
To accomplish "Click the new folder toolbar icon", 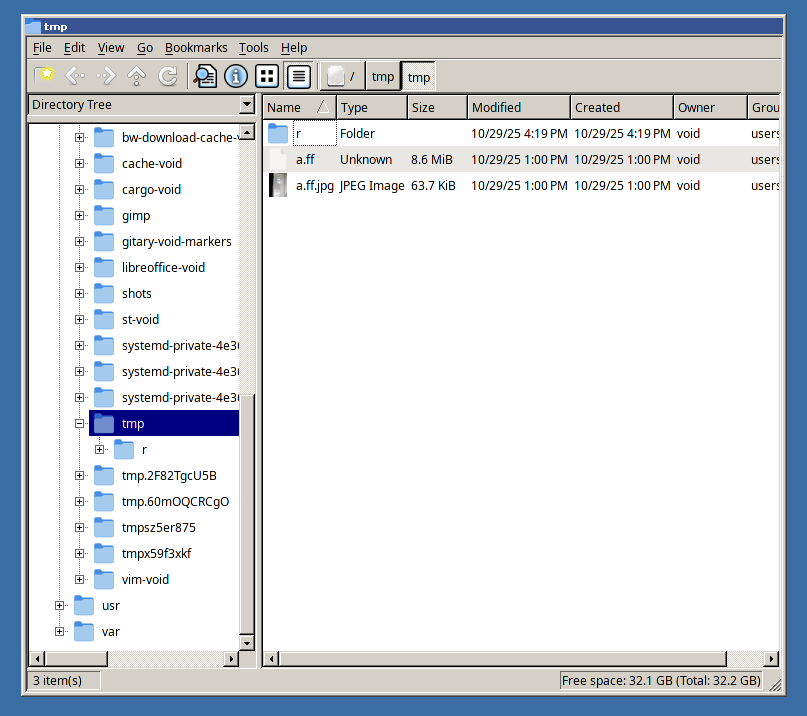I will pos(44,76).
